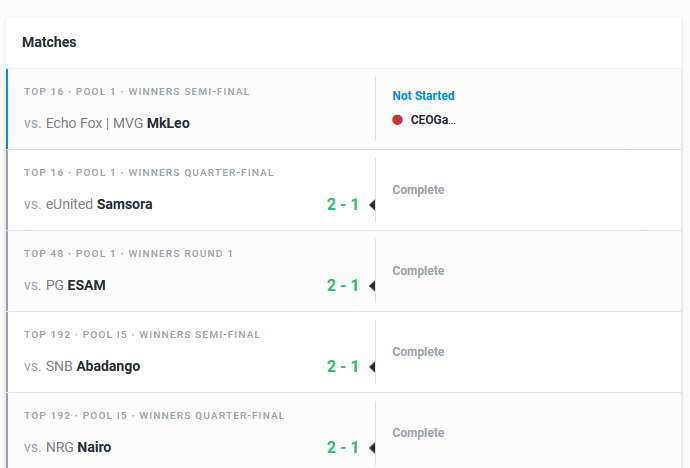
Task: Click the 2 - 1 score against Abadango
Action: click(343, 366)
